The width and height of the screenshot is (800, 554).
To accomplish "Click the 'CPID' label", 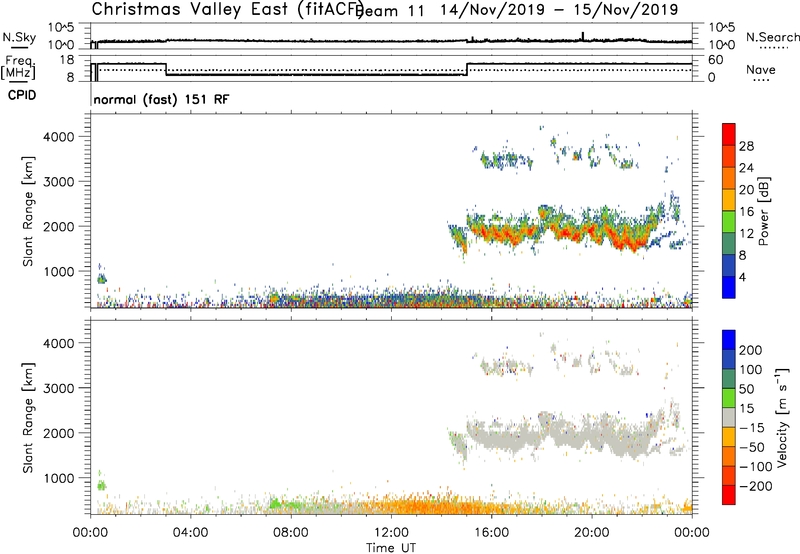I will (x=22, y=95).
